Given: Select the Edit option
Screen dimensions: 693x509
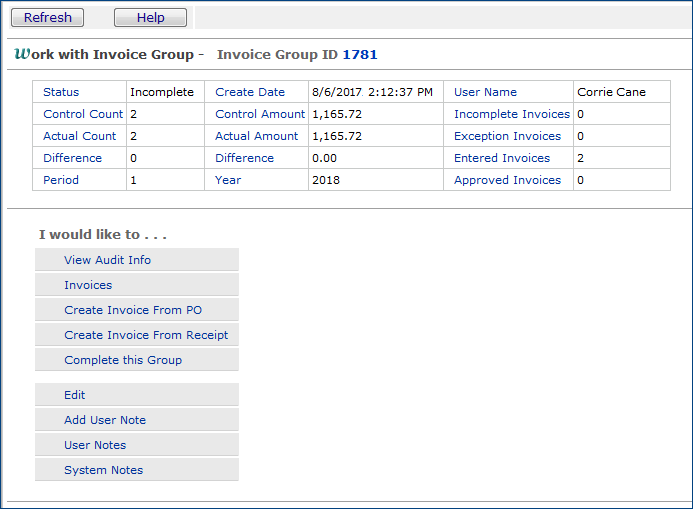Looking at the screenshot, I should [75, 395].
